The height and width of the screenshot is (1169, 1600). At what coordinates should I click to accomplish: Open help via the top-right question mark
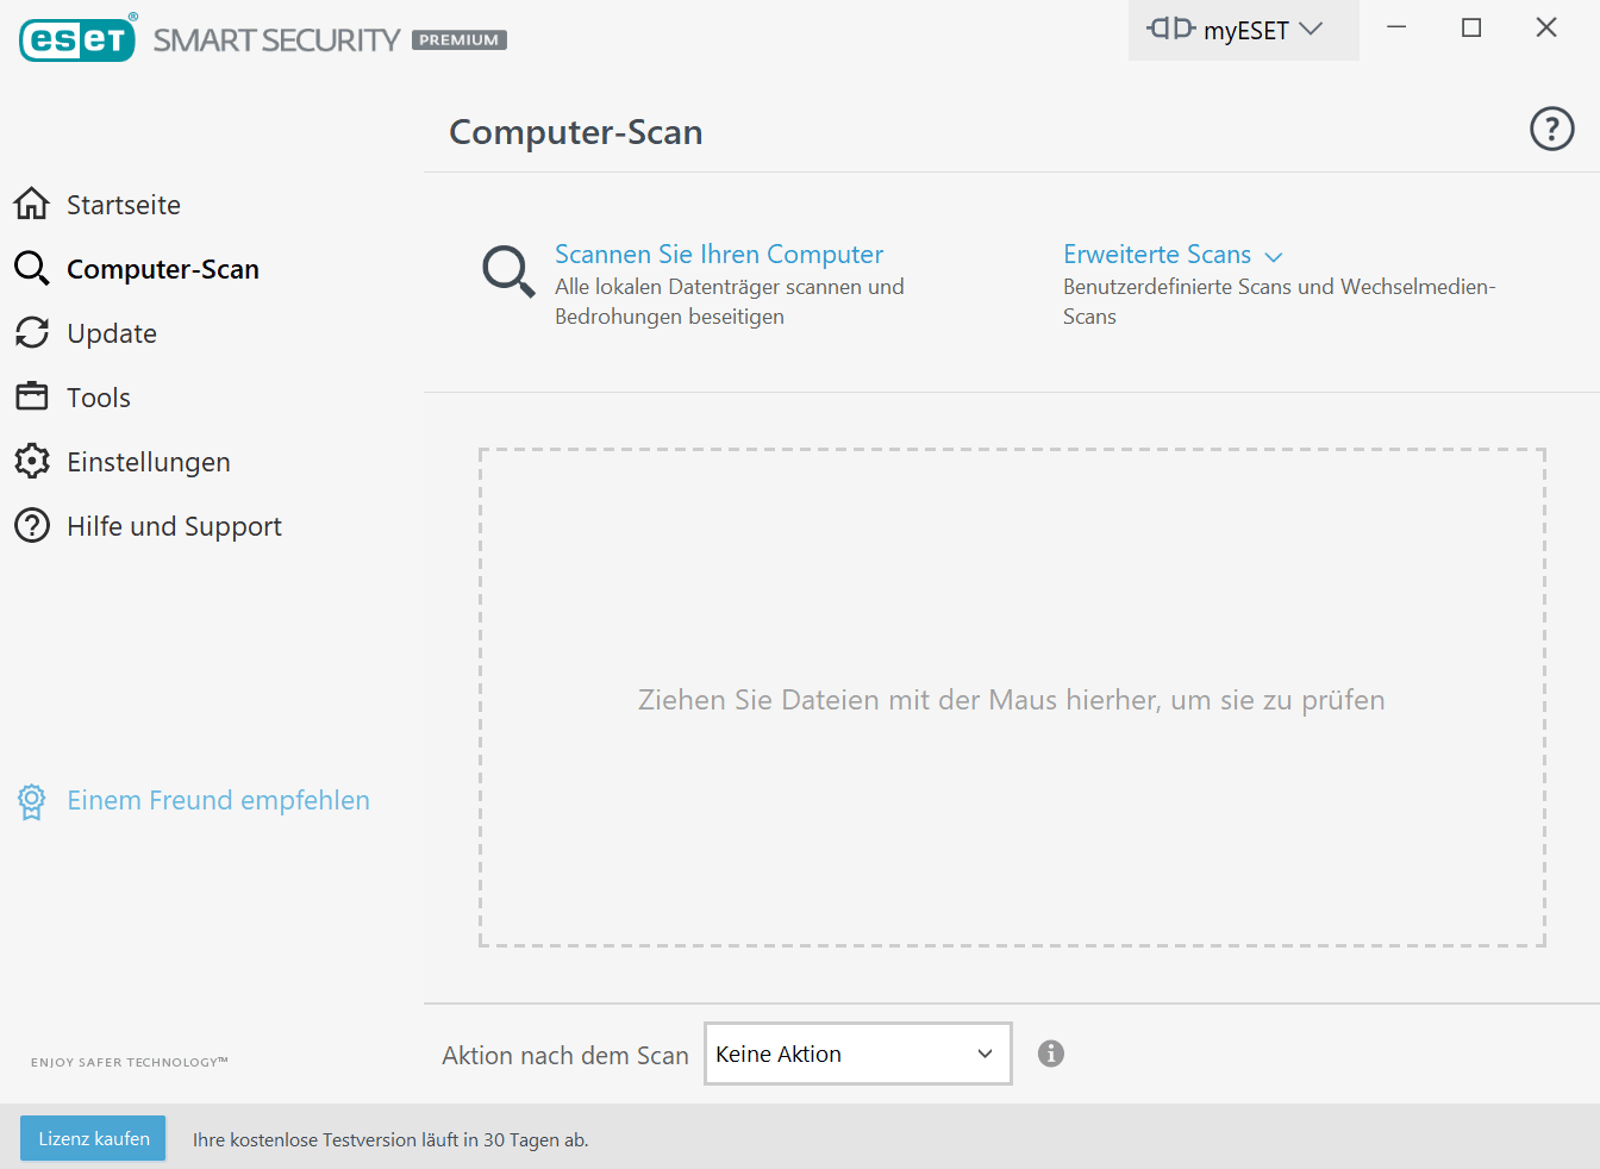coord(1551,129)
